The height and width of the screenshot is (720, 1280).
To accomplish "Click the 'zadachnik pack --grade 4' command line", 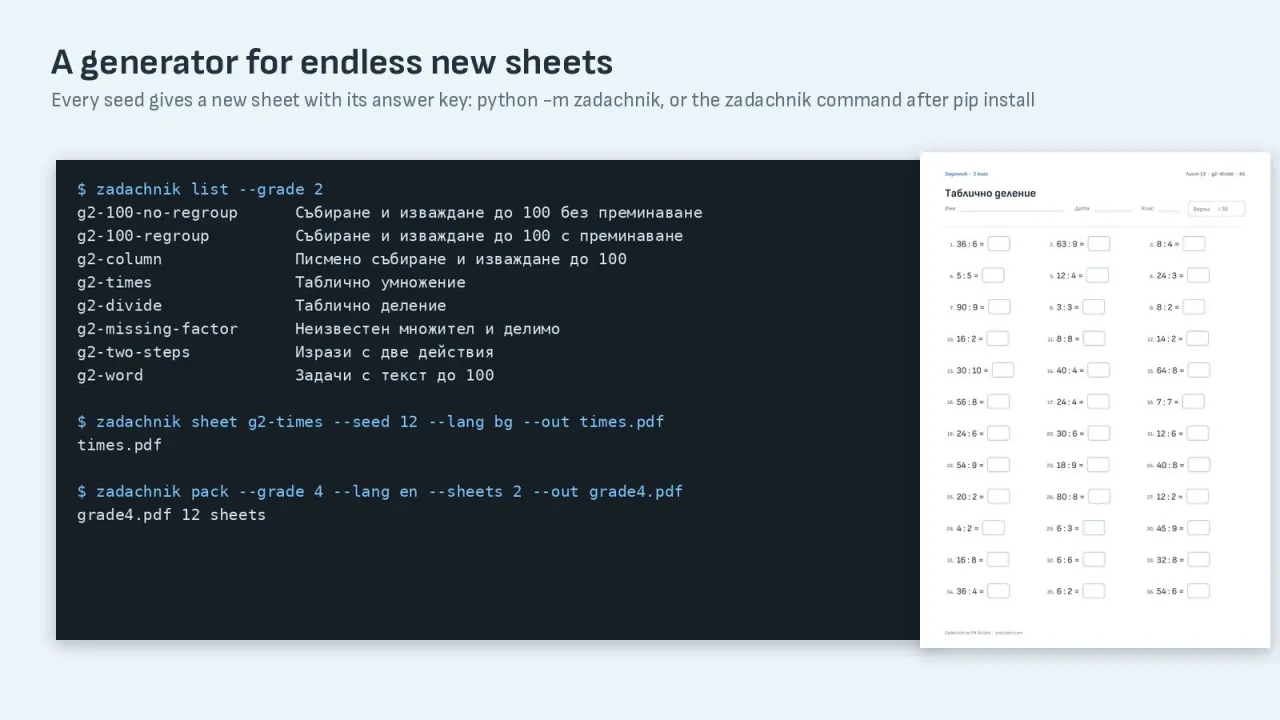I will (380, 491).
